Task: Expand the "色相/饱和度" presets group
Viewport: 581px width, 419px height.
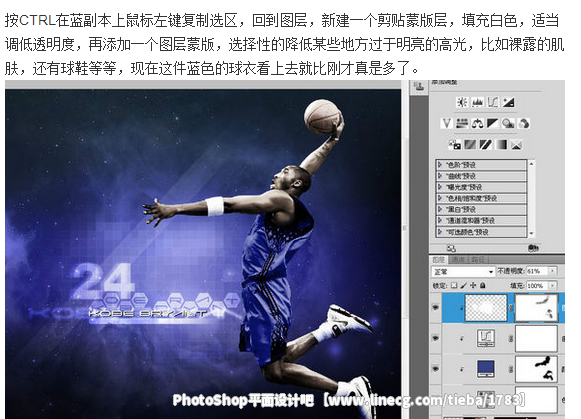Action: (x=440, y=198)
